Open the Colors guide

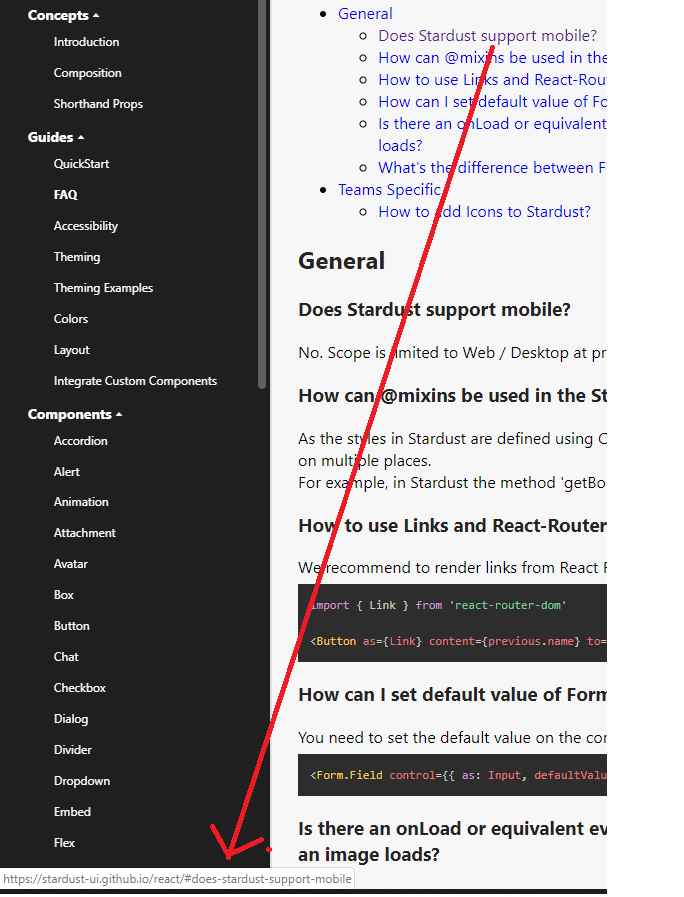71,319
